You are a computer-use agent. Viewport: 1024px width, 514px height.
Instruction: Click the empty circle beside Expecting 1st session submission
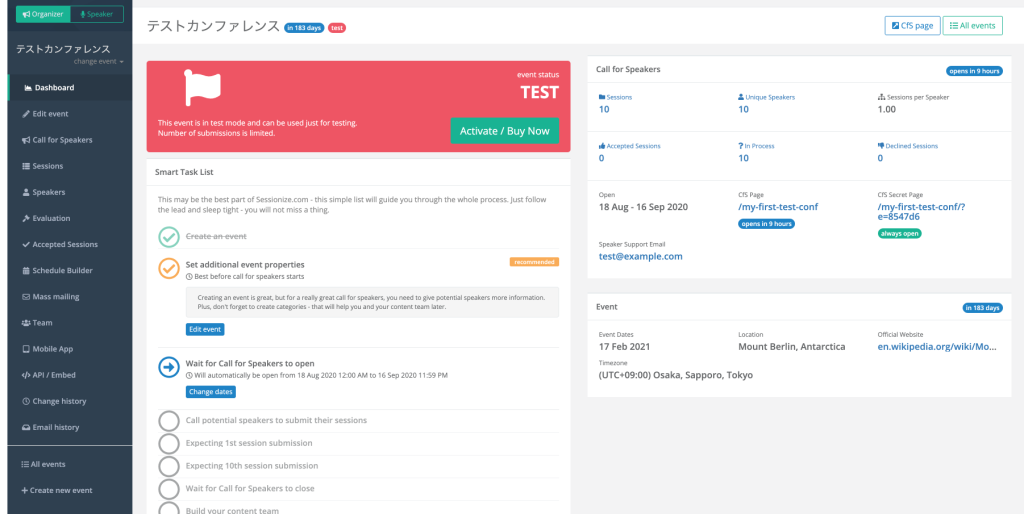click(169, 443)
